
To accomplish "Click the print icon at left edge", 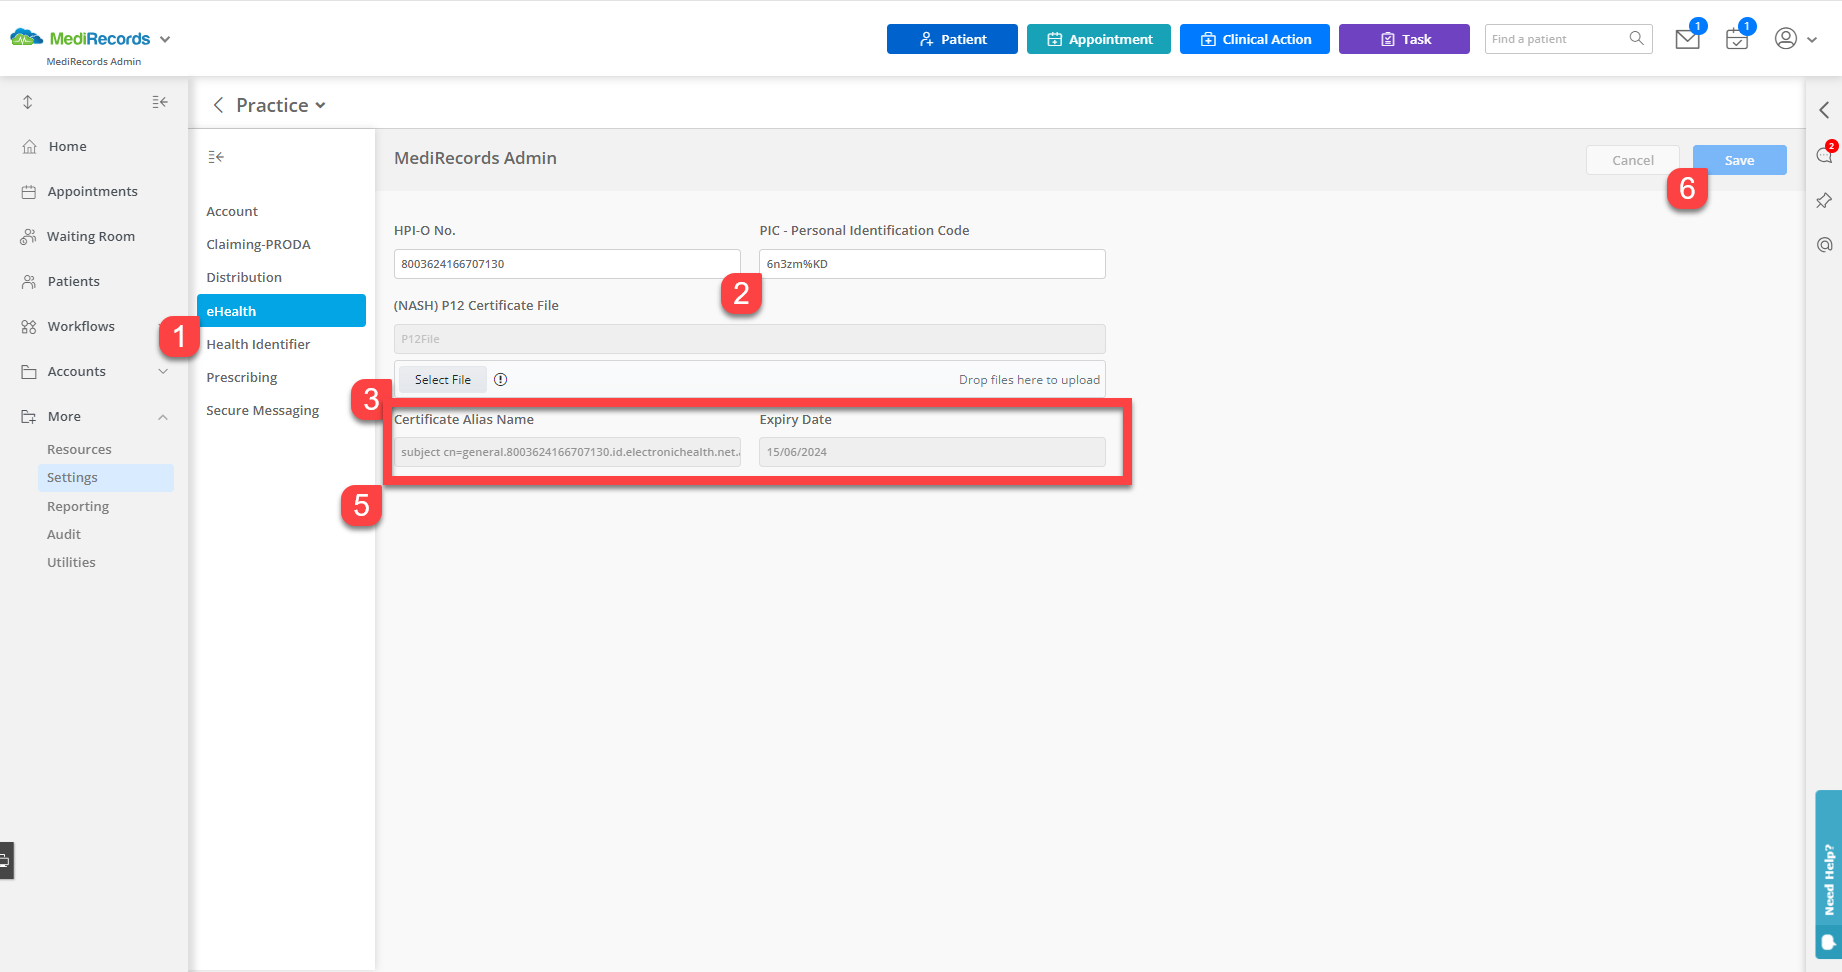I will (5, 860).
